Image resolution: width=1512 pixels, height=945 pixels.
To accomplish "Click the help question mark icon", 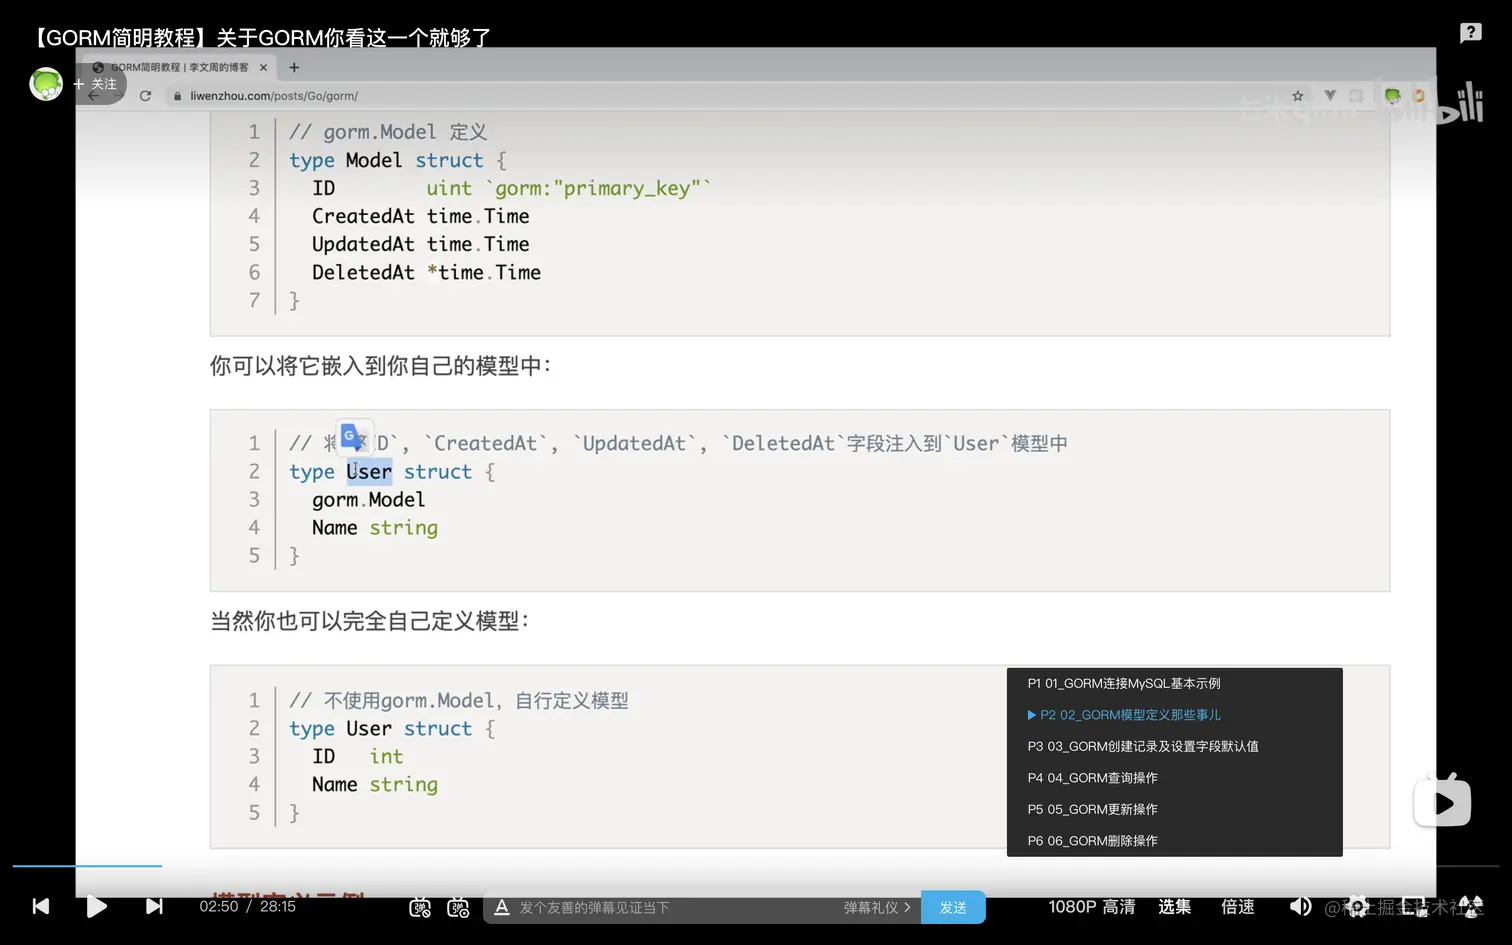I will [1469, 33].
